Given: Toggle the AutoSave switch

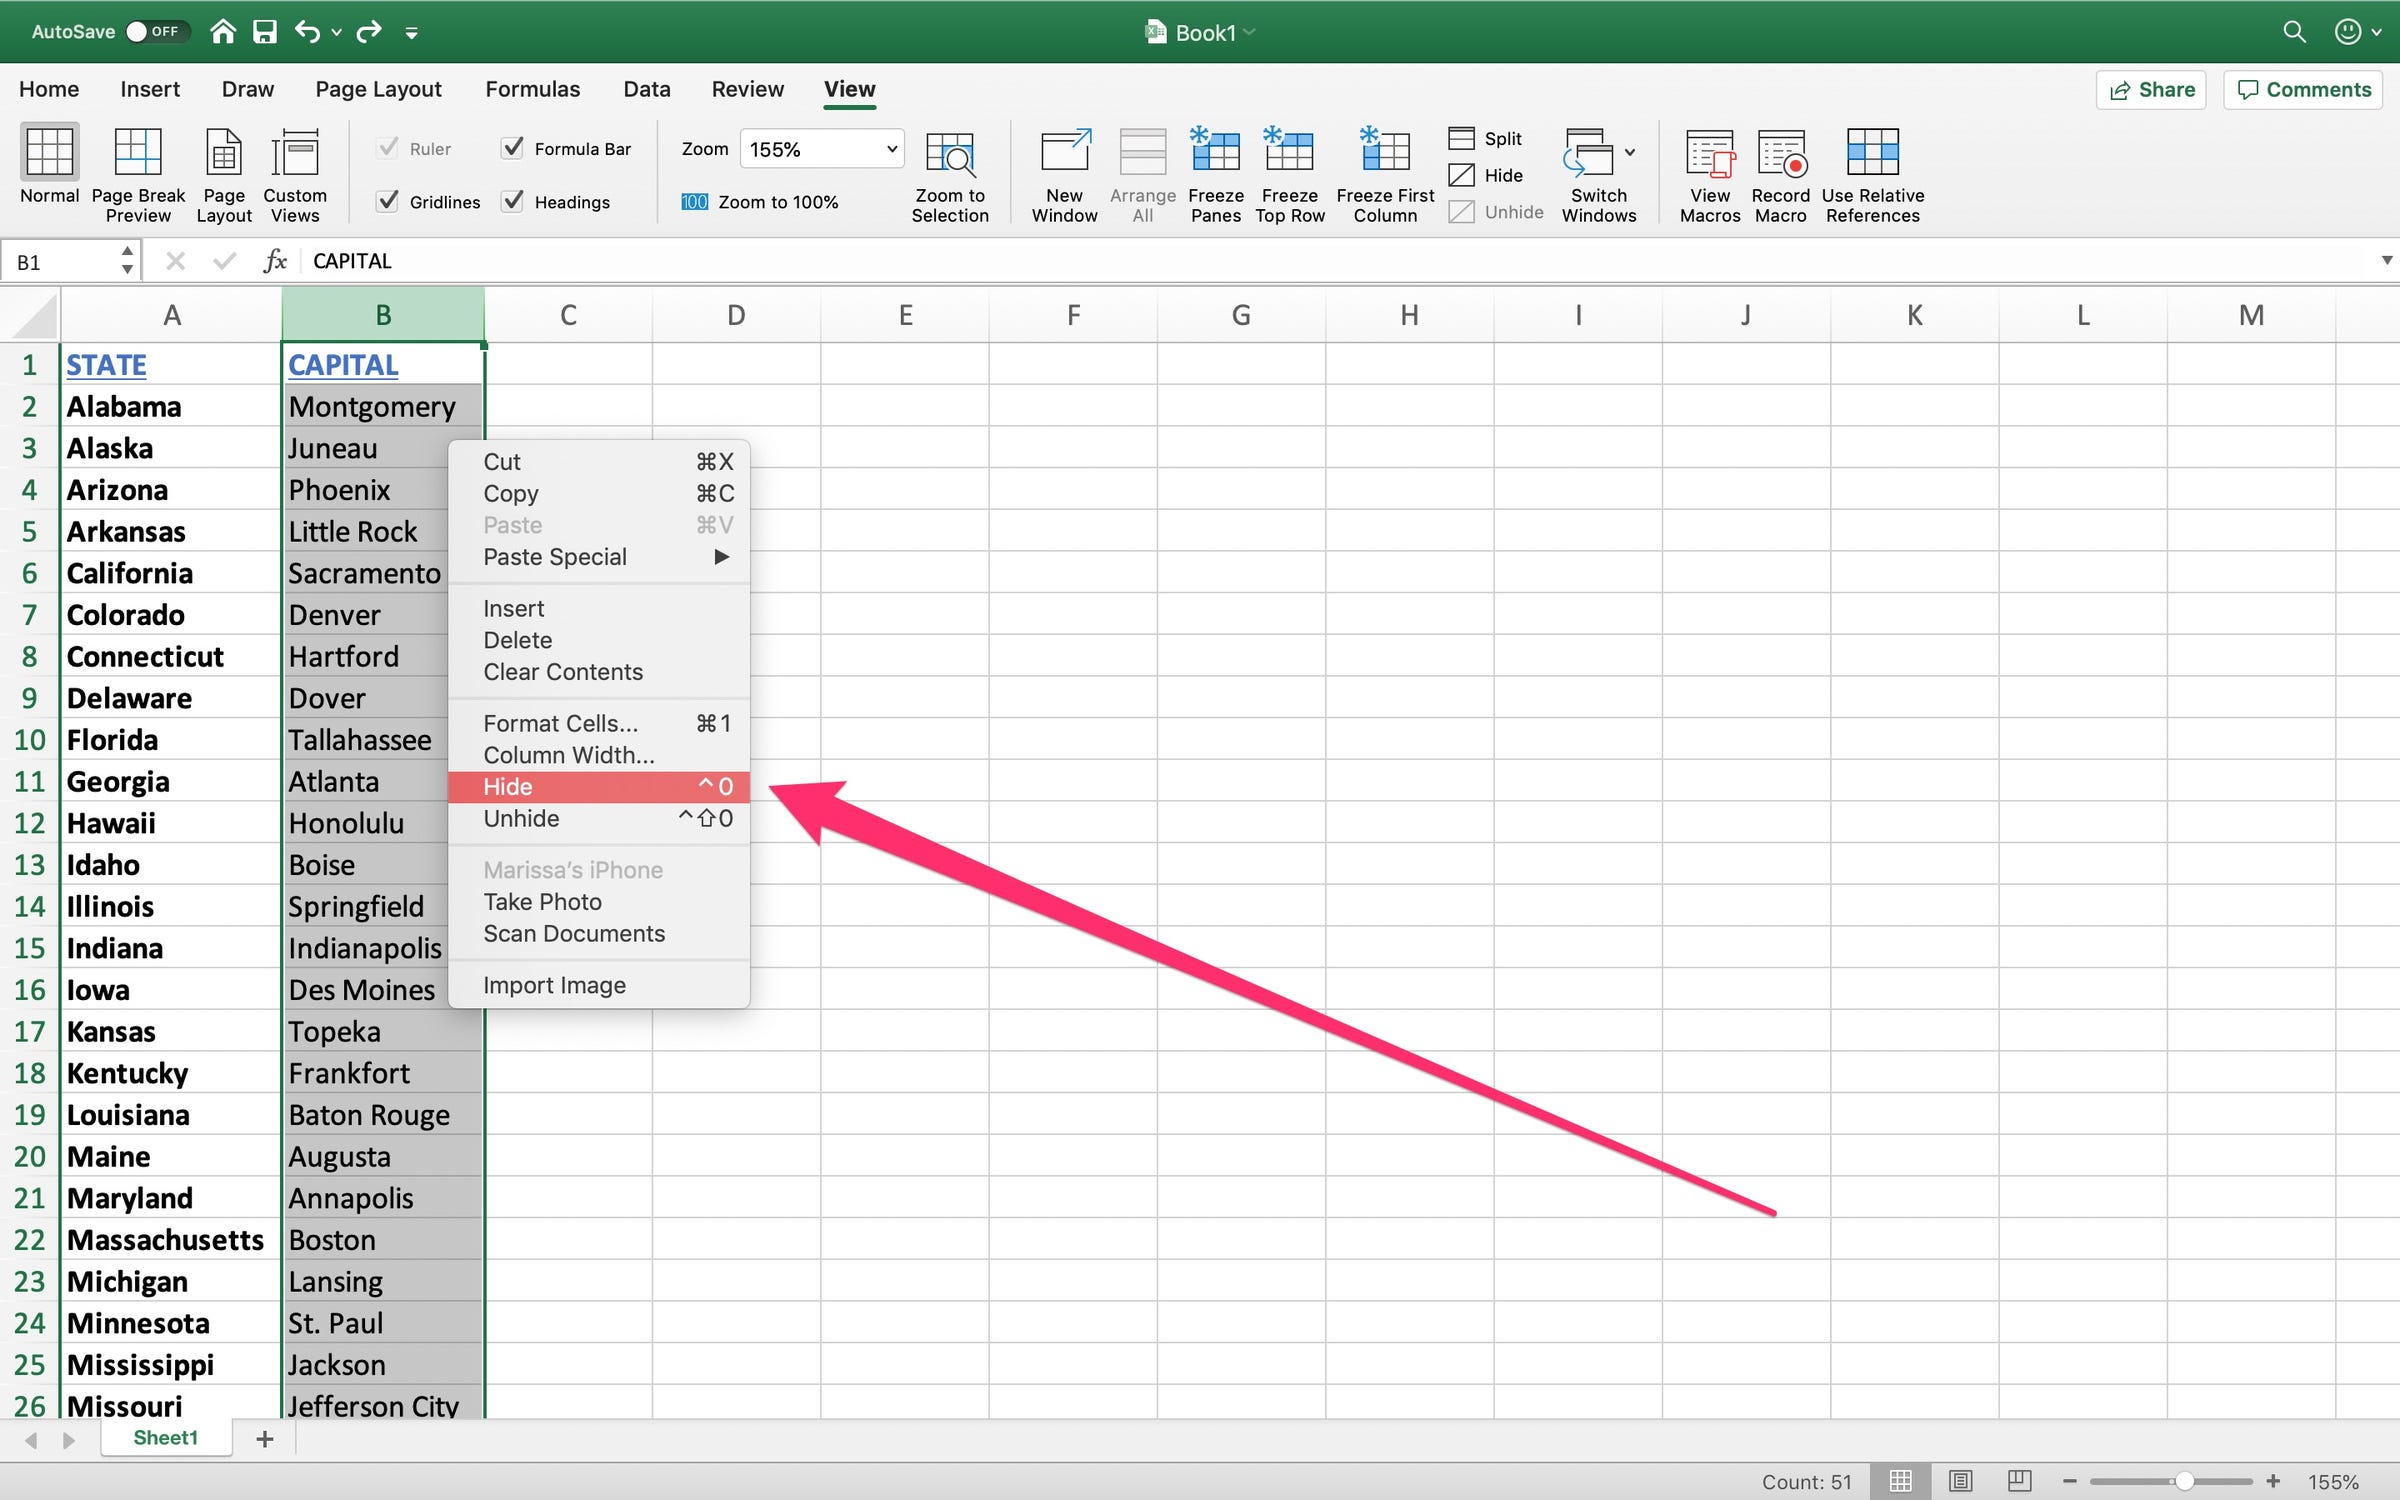Looking at the screenshot, I should (x=157, y=32).
